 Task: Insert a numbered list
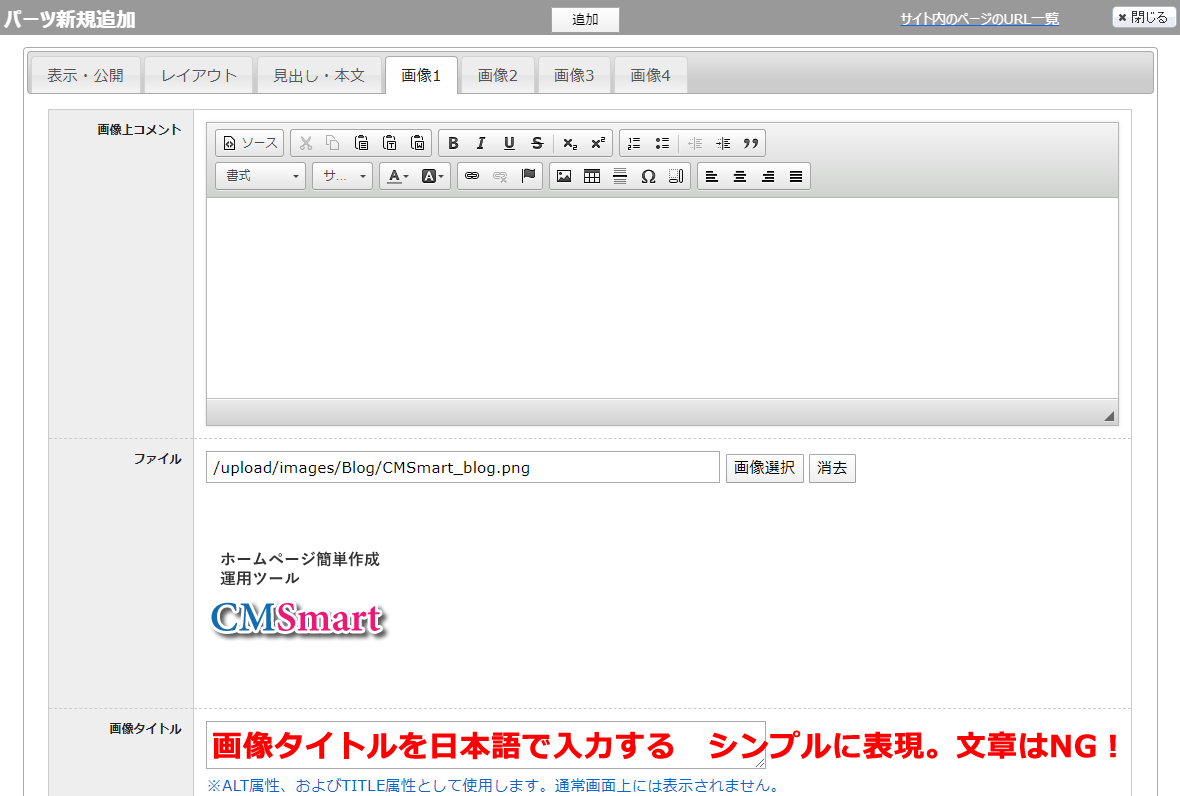(633, 143)
